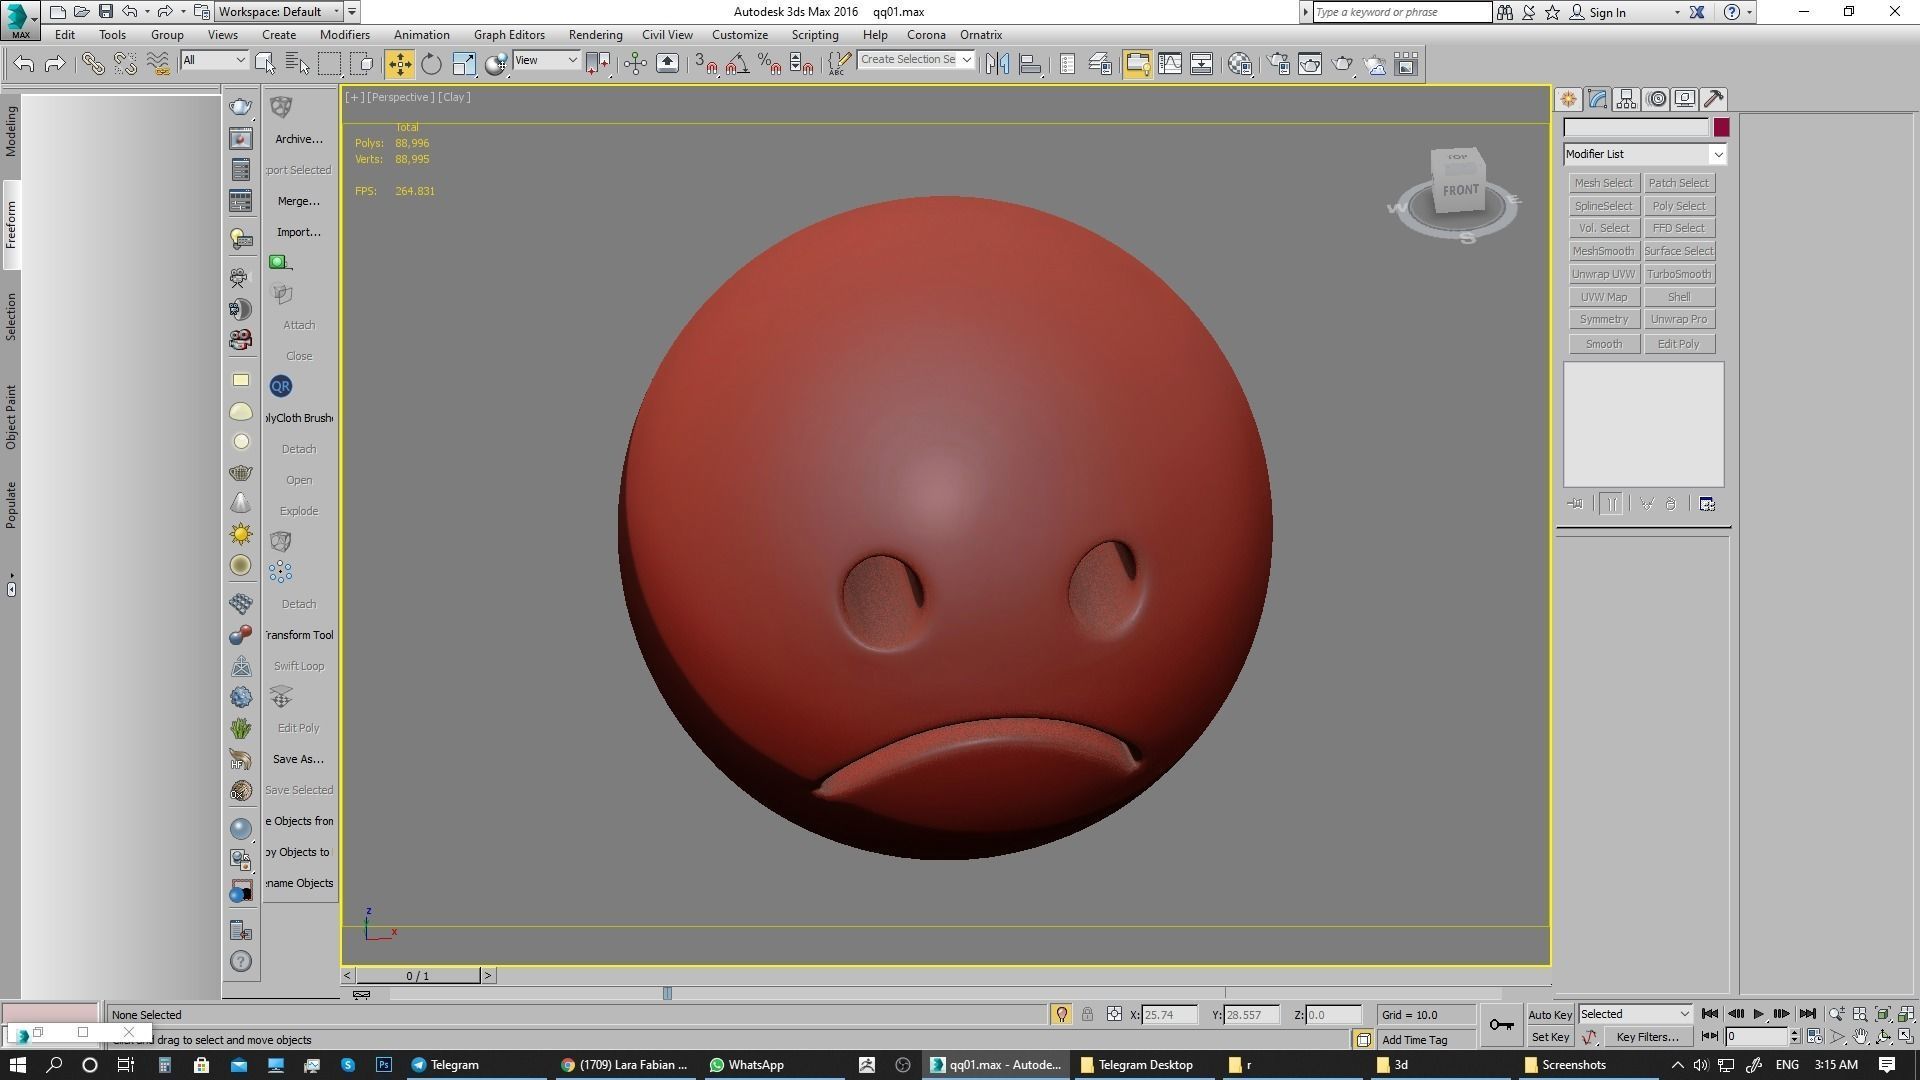
Task: Click the Render Production teapot icon
Action: tap(1342, 64)
